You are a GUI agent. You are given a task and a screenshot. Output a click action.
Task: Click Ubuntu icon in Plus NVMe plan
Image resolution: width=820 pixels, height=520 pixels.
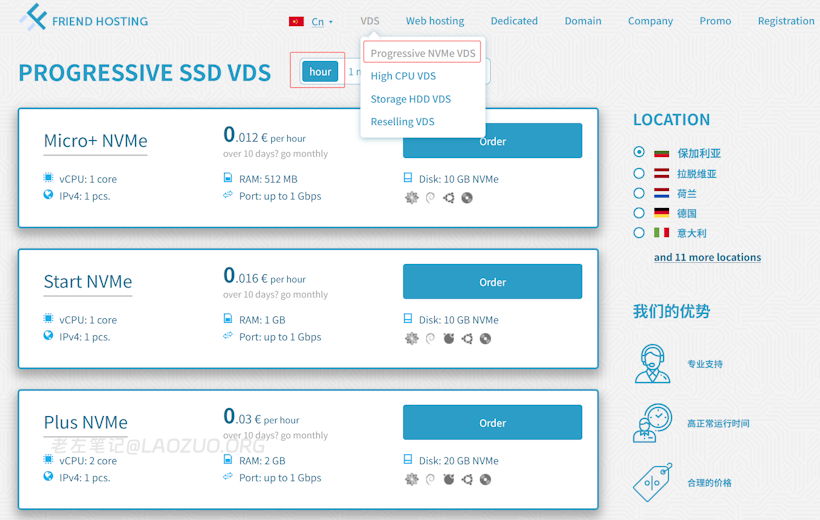467,479
